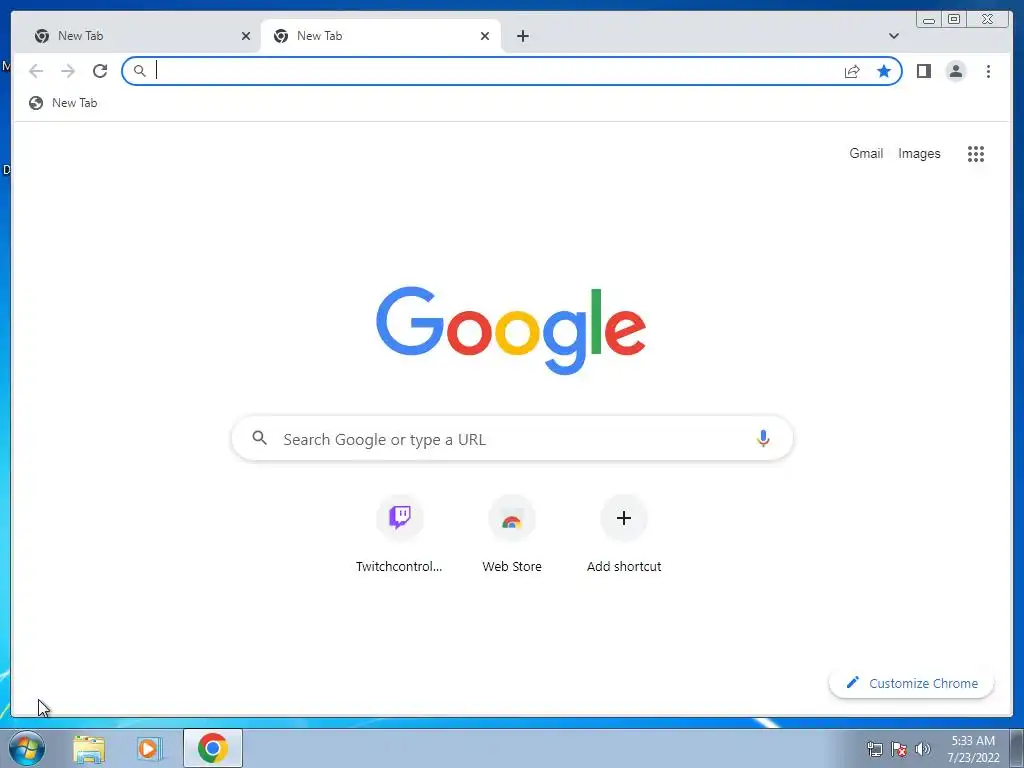Image resolution: width=1024 pixels, height=768 pixels.
Task: Open the profile avatar menu
Action: pyautogui.click(x=955, y=71)
